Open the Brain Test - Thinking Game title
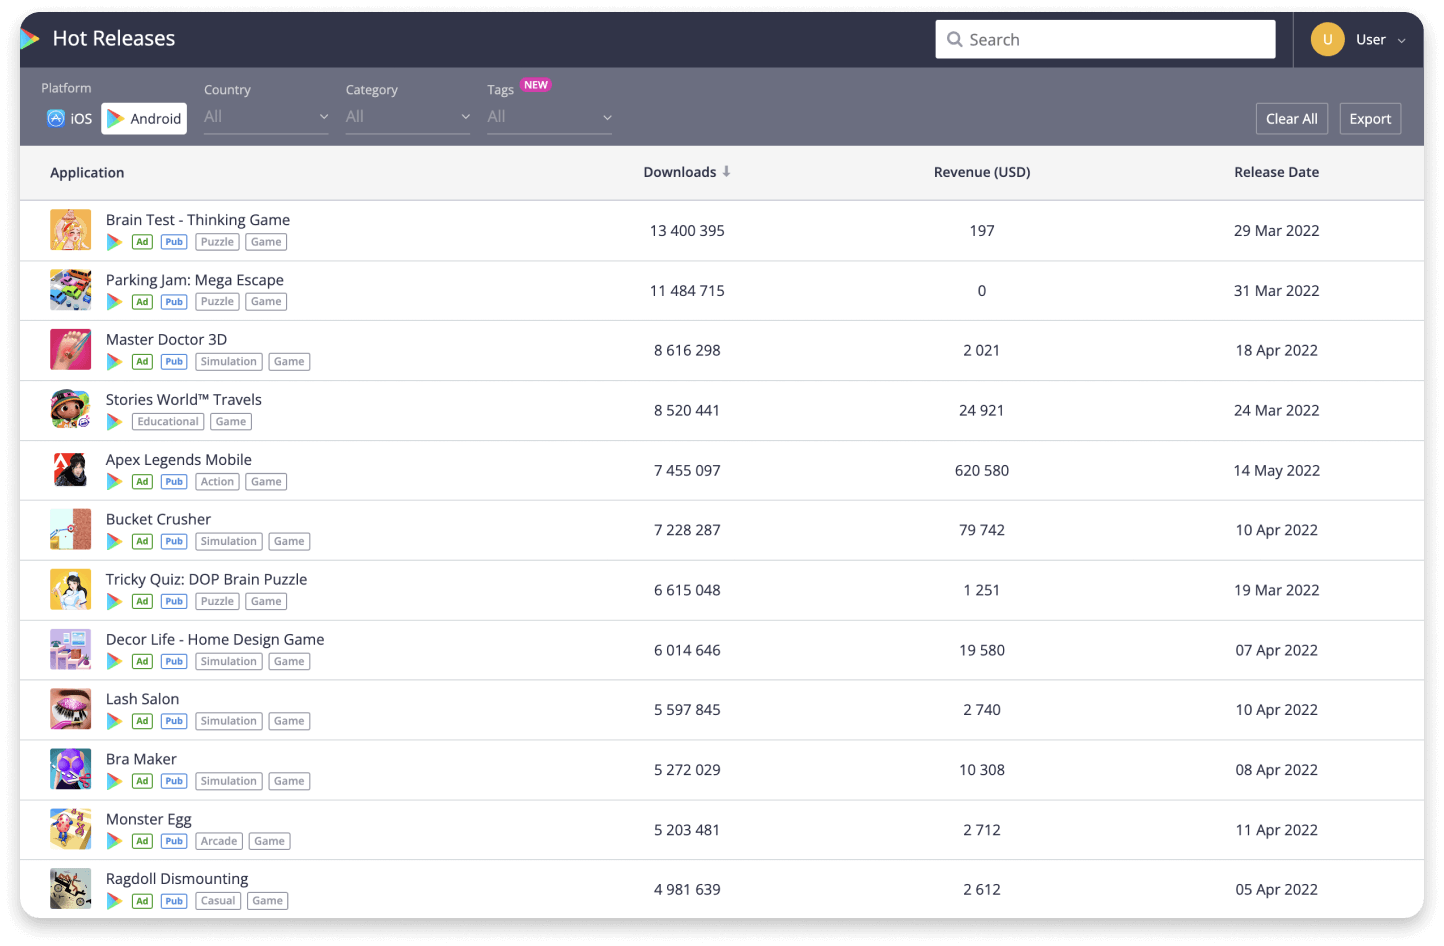Image resolution: width=1444 pixels, height=946 pixels. pyautogui.click(x=198, y=220)
